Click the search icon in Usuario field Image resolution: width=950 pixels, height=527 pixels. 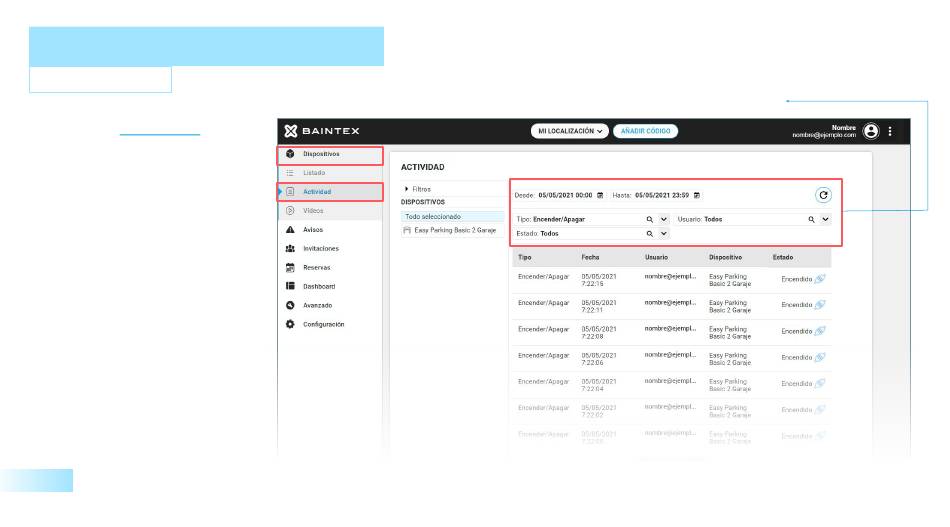pos(811,218)
